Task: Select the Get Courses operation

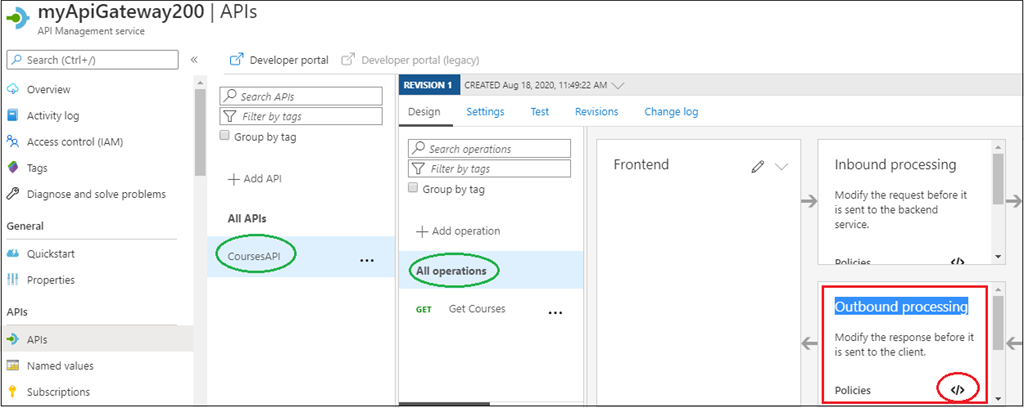Action: [477, 309]
